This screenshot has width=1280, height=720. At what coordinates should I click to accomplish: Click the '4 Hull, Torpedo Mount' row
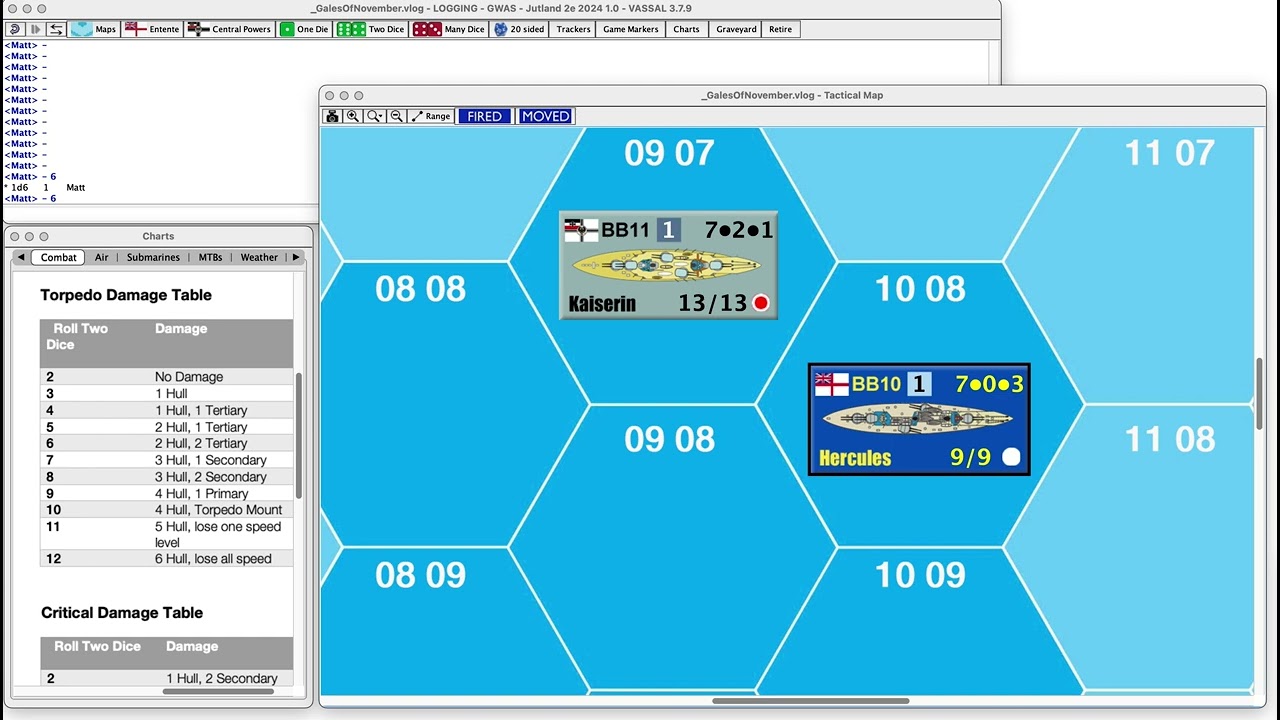(x=166, y=510)
